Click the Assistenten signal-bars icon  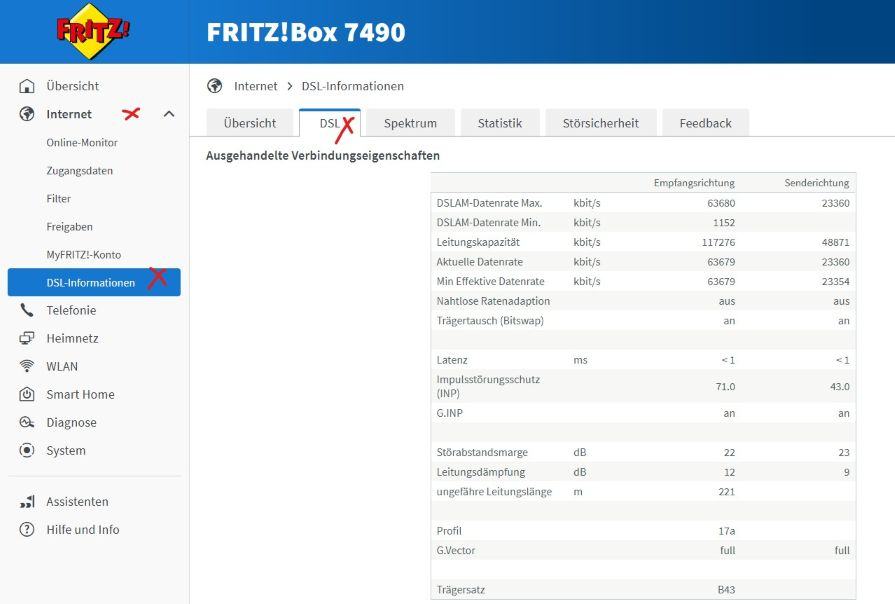27,501
